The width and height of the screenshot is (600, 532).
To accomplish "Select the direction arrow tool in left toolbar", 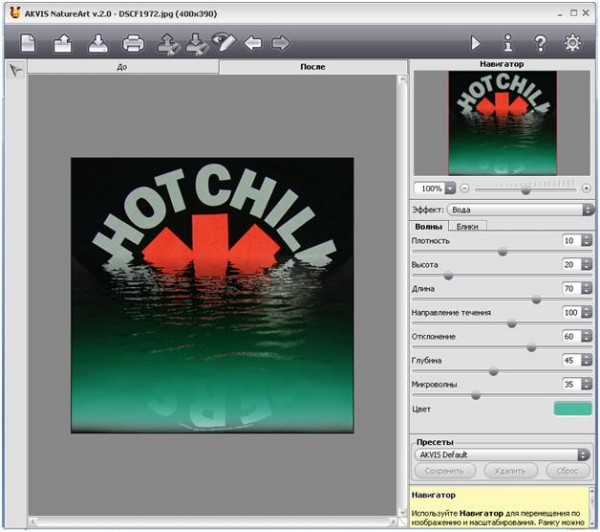I will [x=16, y=70].
